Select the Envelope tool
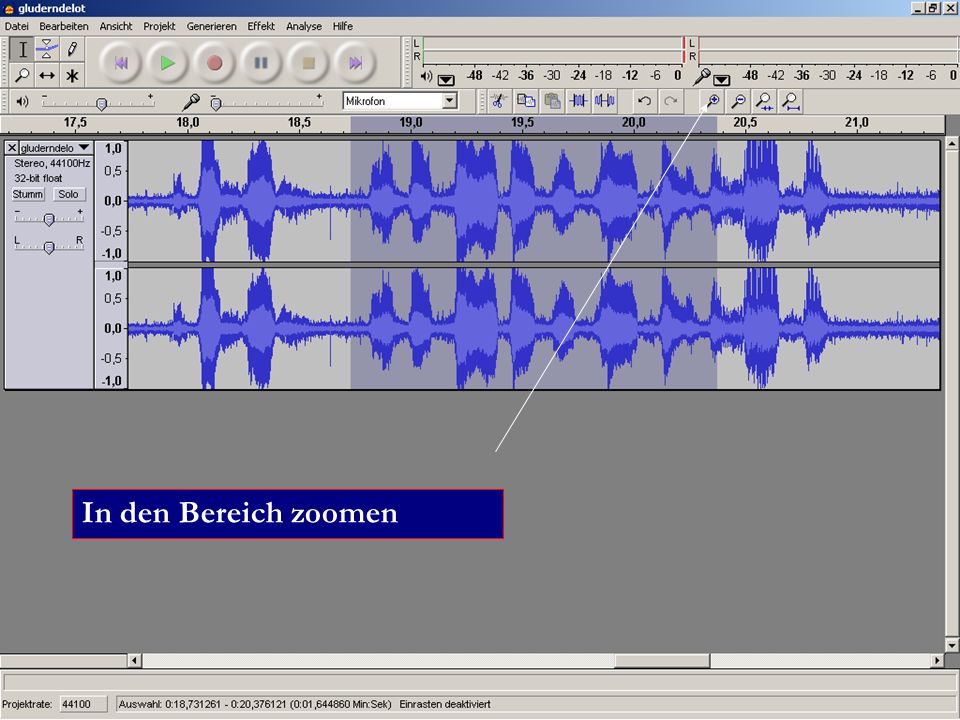Screen dimensions: 960x720 (x=47, y=49)
